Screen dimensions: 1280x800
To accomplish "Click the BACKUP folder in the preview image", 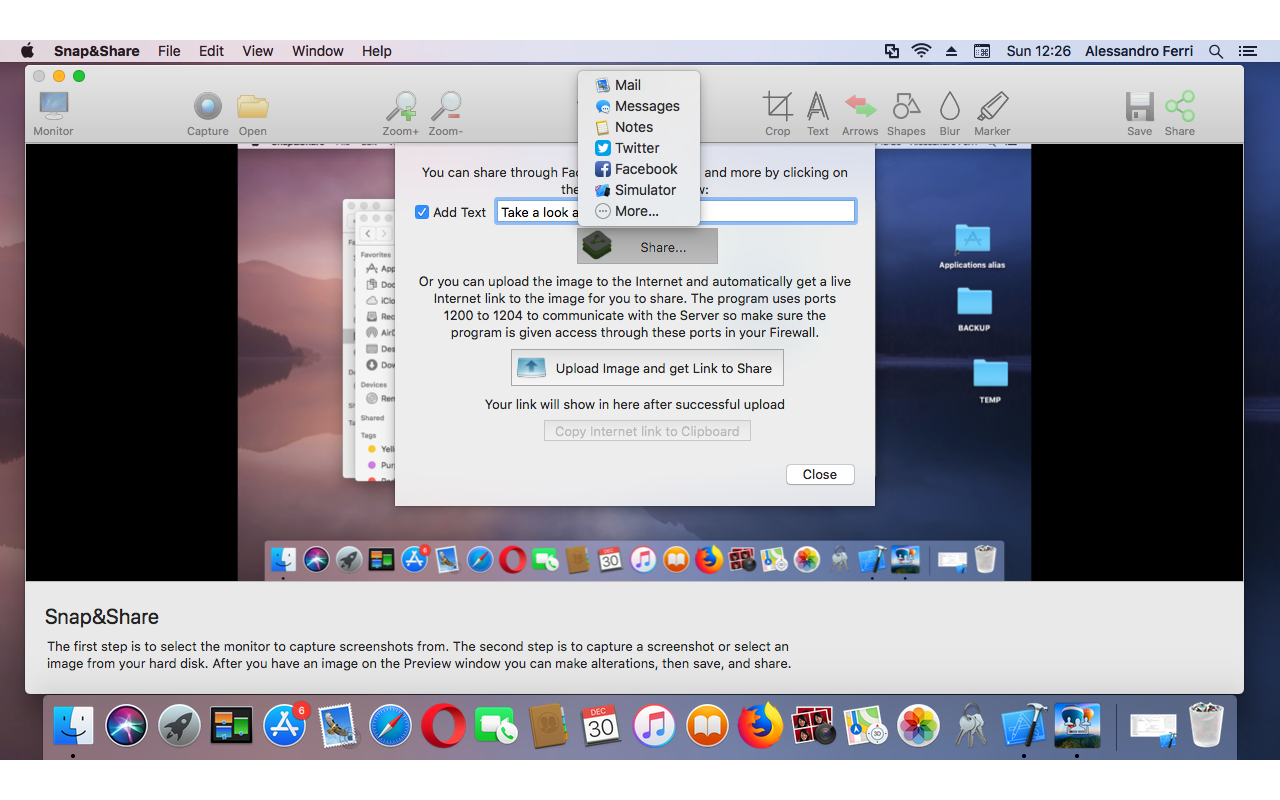I will [974, 309].
